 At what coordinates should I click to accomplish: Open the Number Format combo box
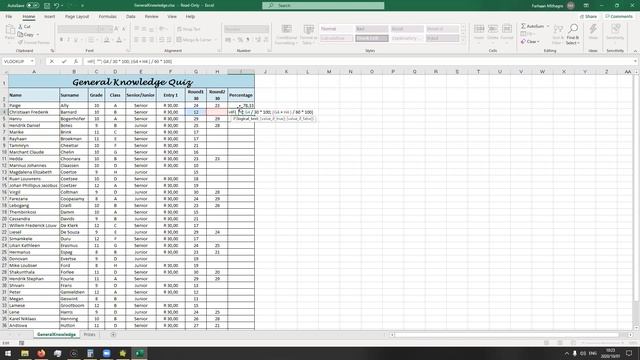tap(246, 29)
